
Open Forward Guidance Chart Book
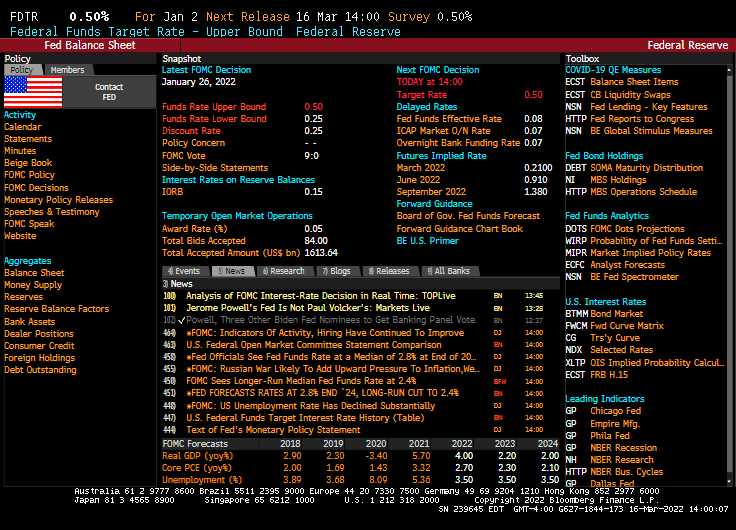pyautogui.click(x=459, y=229)
